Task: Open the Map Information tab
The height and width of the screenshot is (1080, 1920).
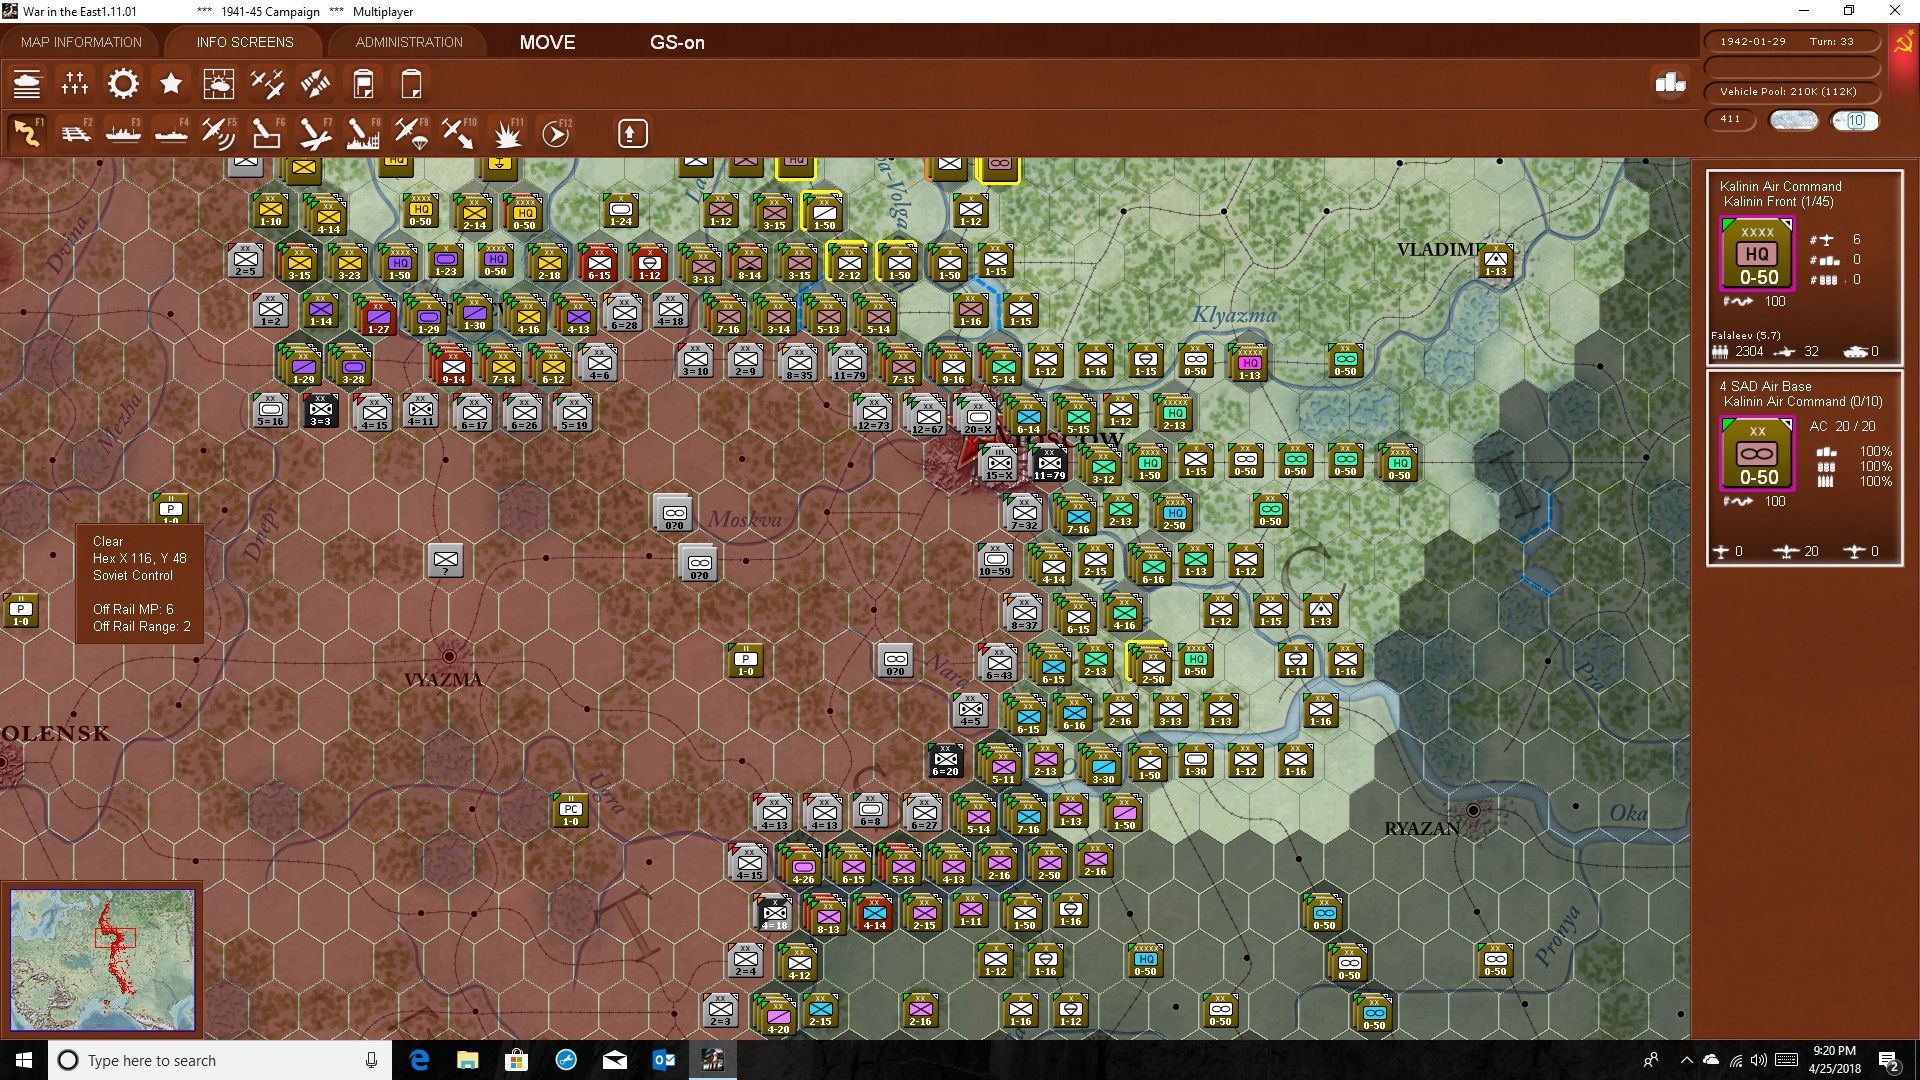Action: coord(81,42)
